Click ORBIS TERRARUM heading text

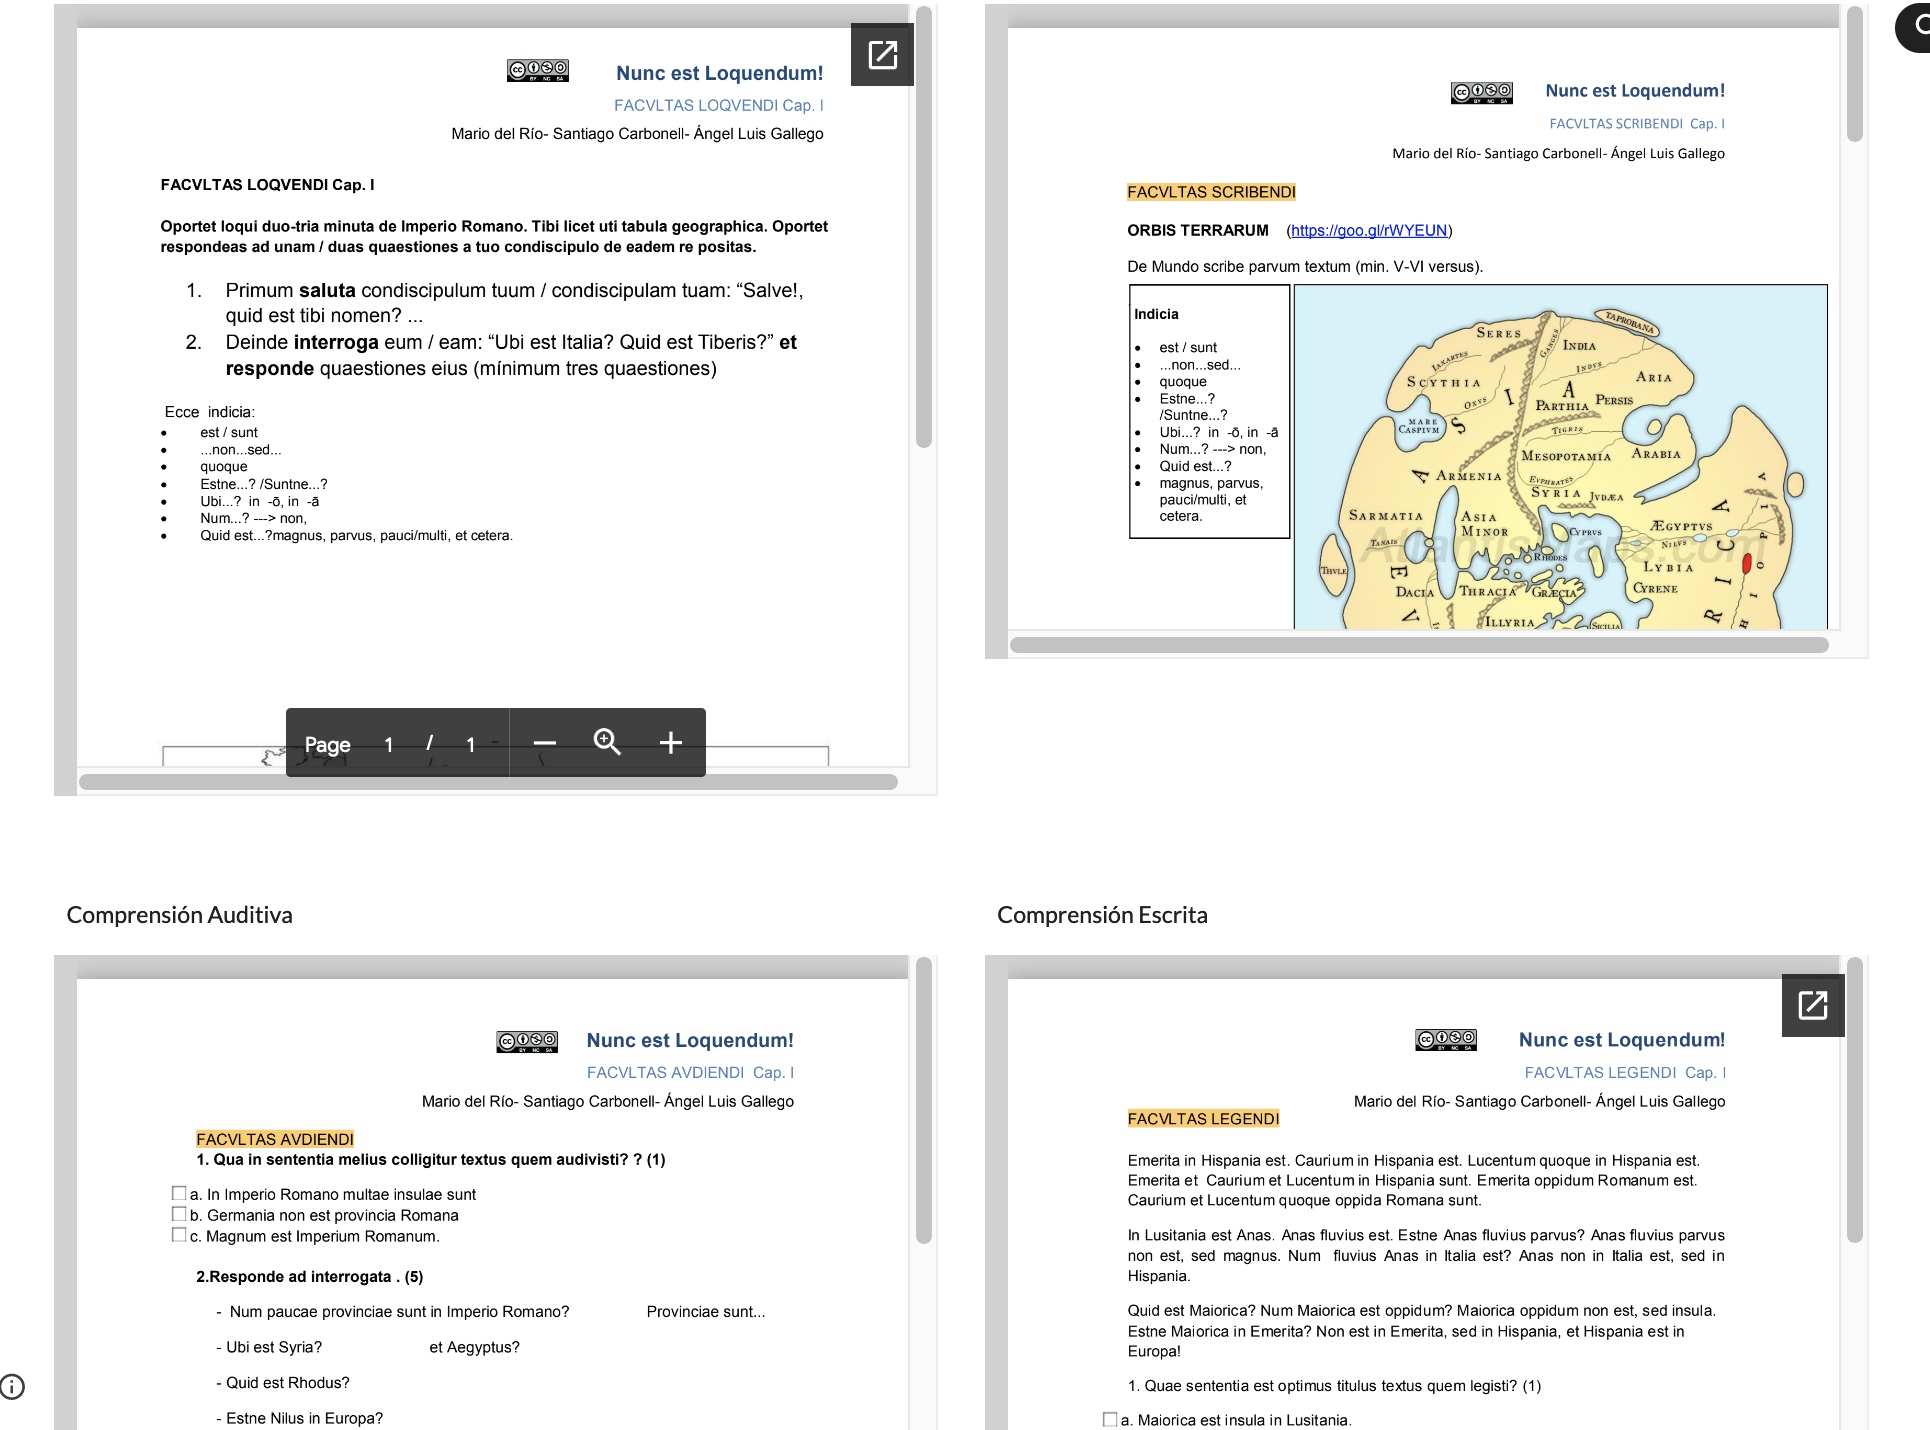click(1198, 231)
